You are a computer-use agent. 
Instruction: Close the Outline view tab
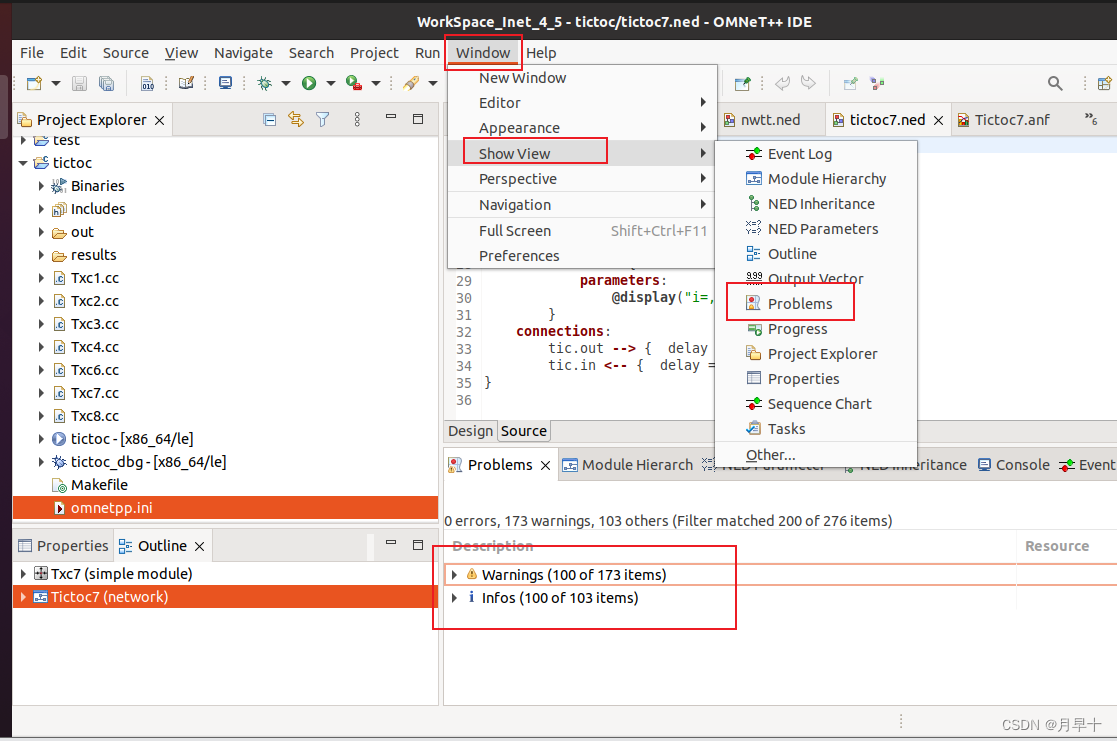click(x=199, y=546)
